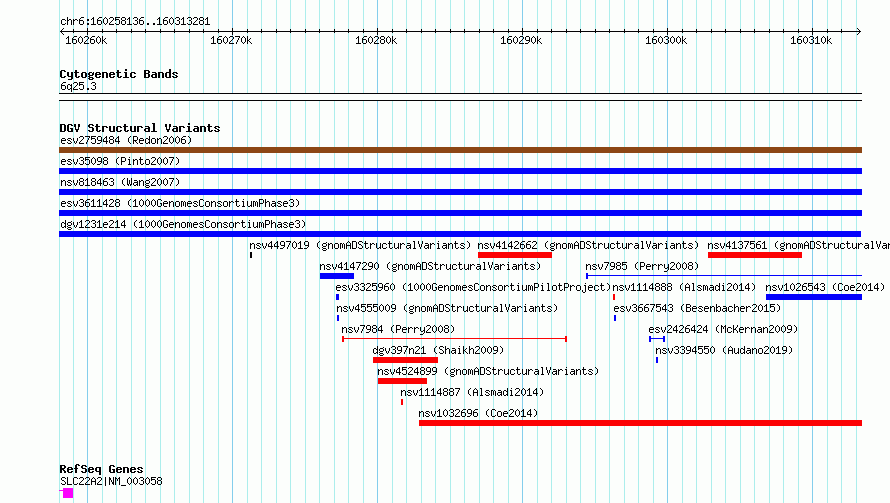Click the nsv818463 Wang2007 blue bar
This screenshot has height=503, width=890.
point(460,192)
